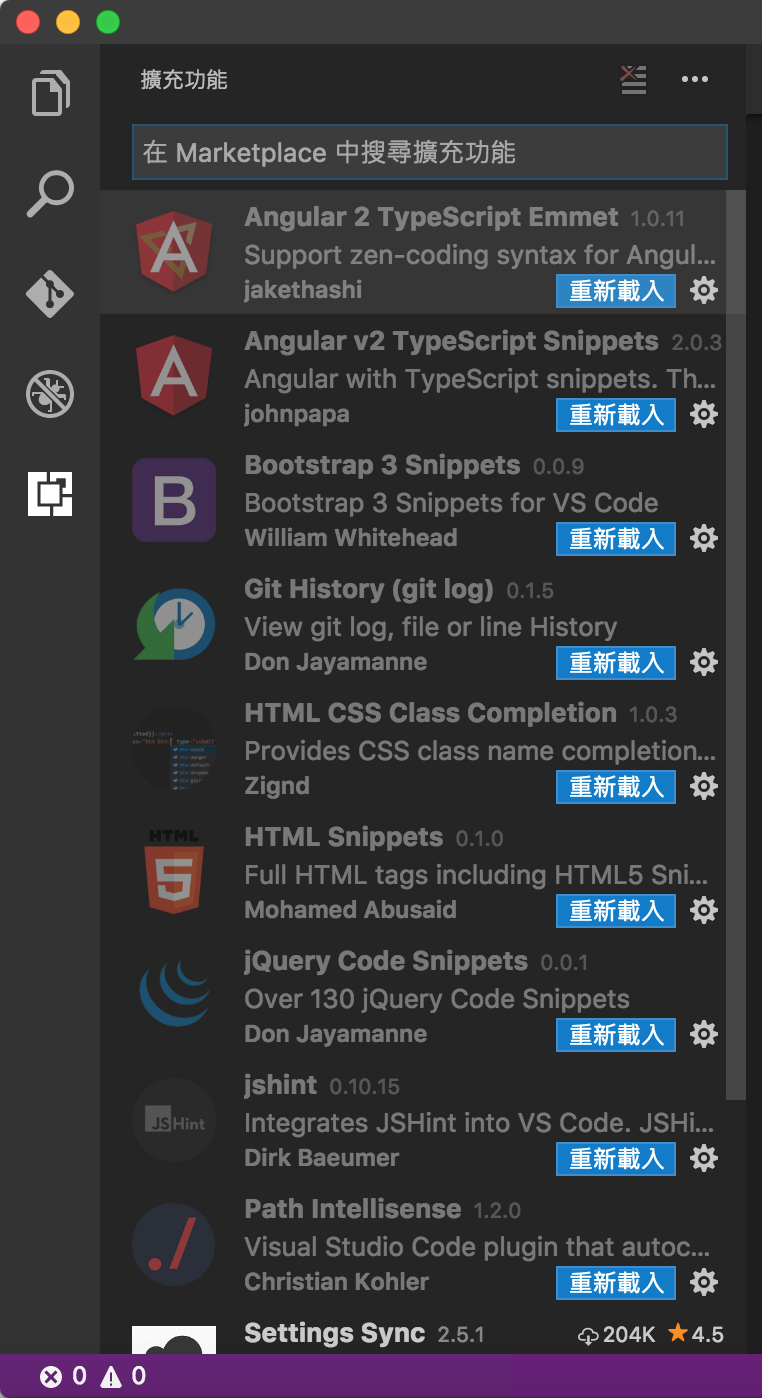
Task: Click the Path Intellisense ./ icon
Action: 174,1244
